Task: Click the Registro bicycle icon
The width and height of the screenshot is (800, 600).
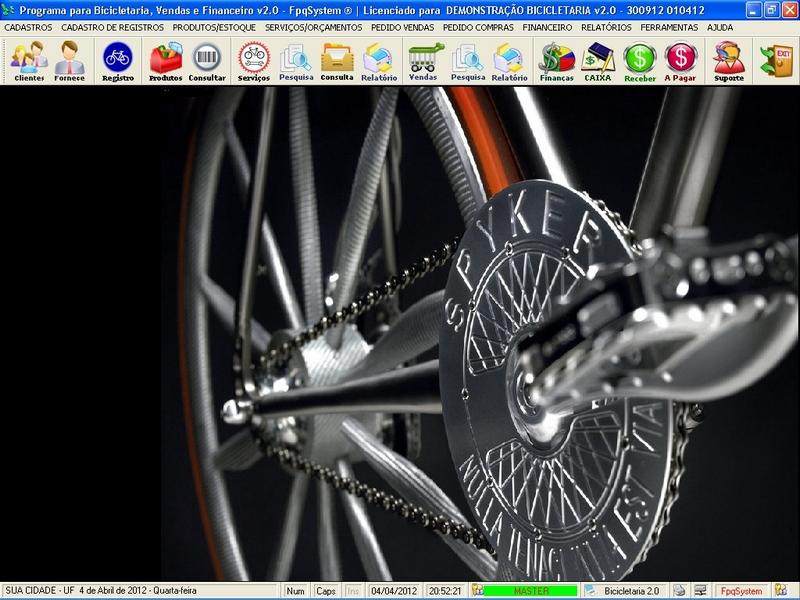Action: [x=118, y=61]
